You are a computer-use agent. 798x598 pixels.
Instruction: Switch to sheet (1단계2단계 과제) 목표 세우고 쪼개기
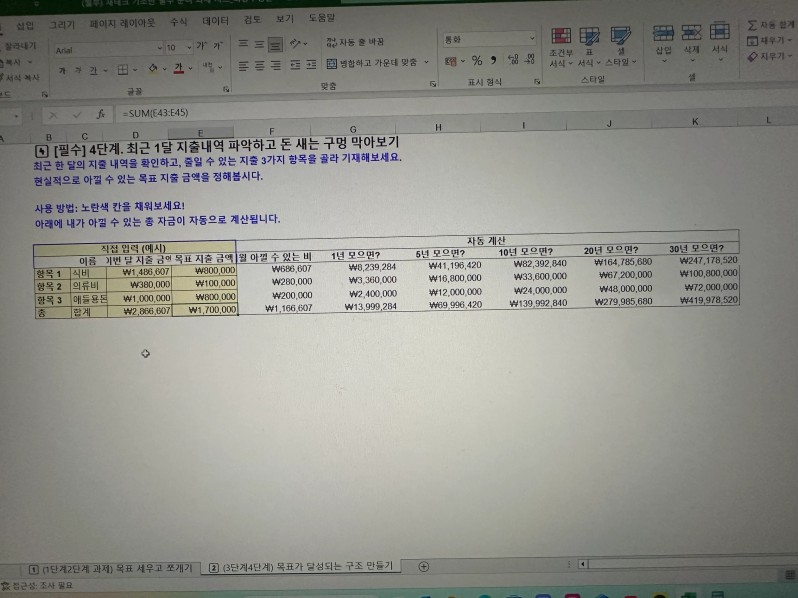tap(111, 568)
